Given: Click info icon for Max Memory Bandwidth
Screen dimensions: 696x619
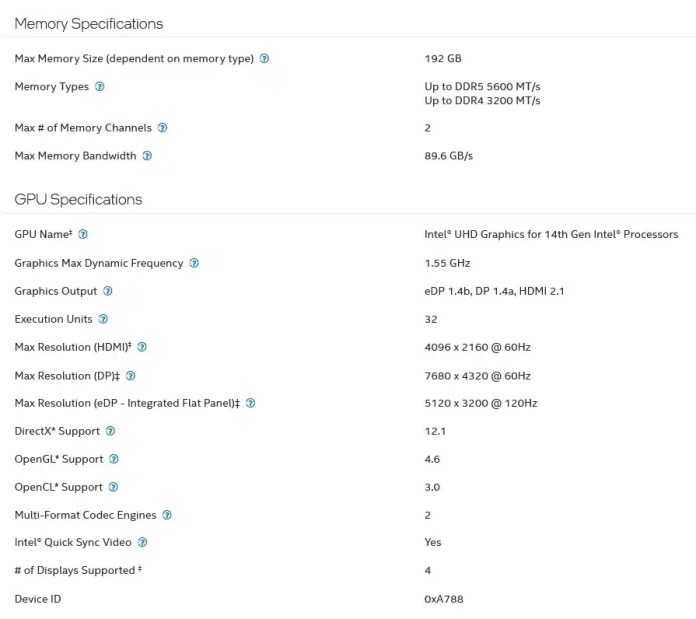Looking at the screenshot, I should click(x=147, y=156).
